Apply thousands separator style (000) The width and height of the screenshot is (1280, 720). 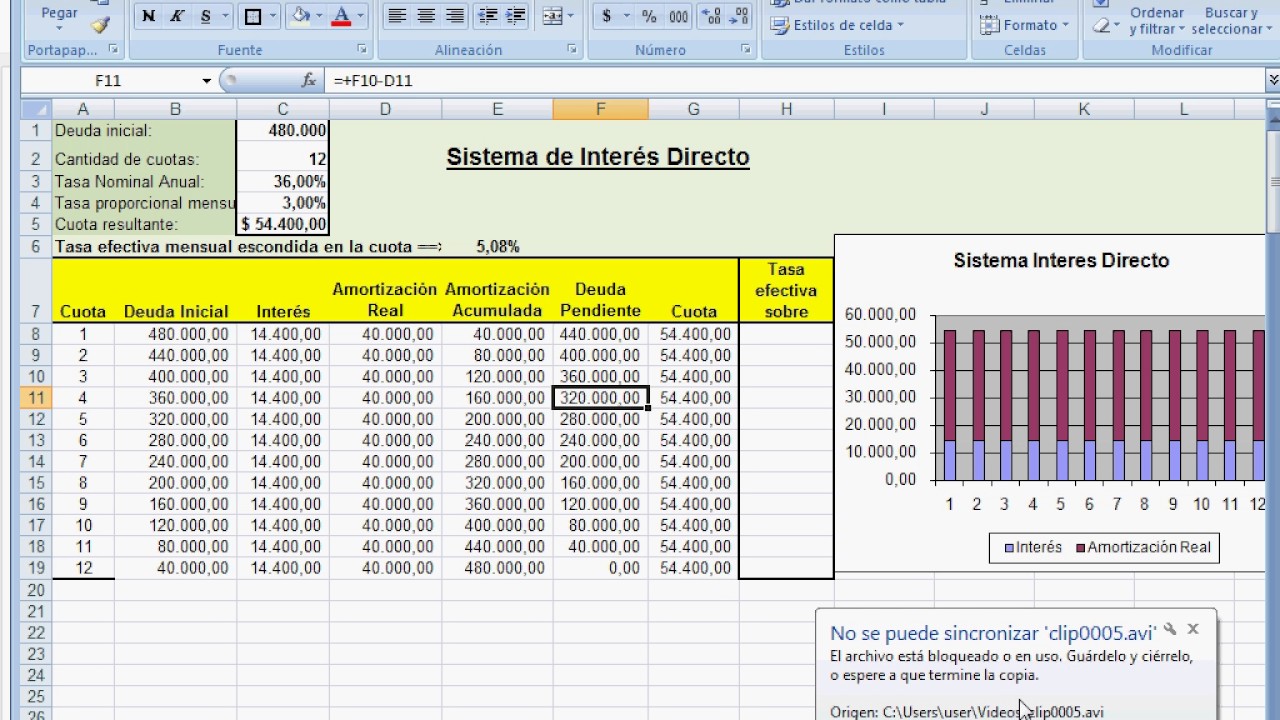pos(678,16)
